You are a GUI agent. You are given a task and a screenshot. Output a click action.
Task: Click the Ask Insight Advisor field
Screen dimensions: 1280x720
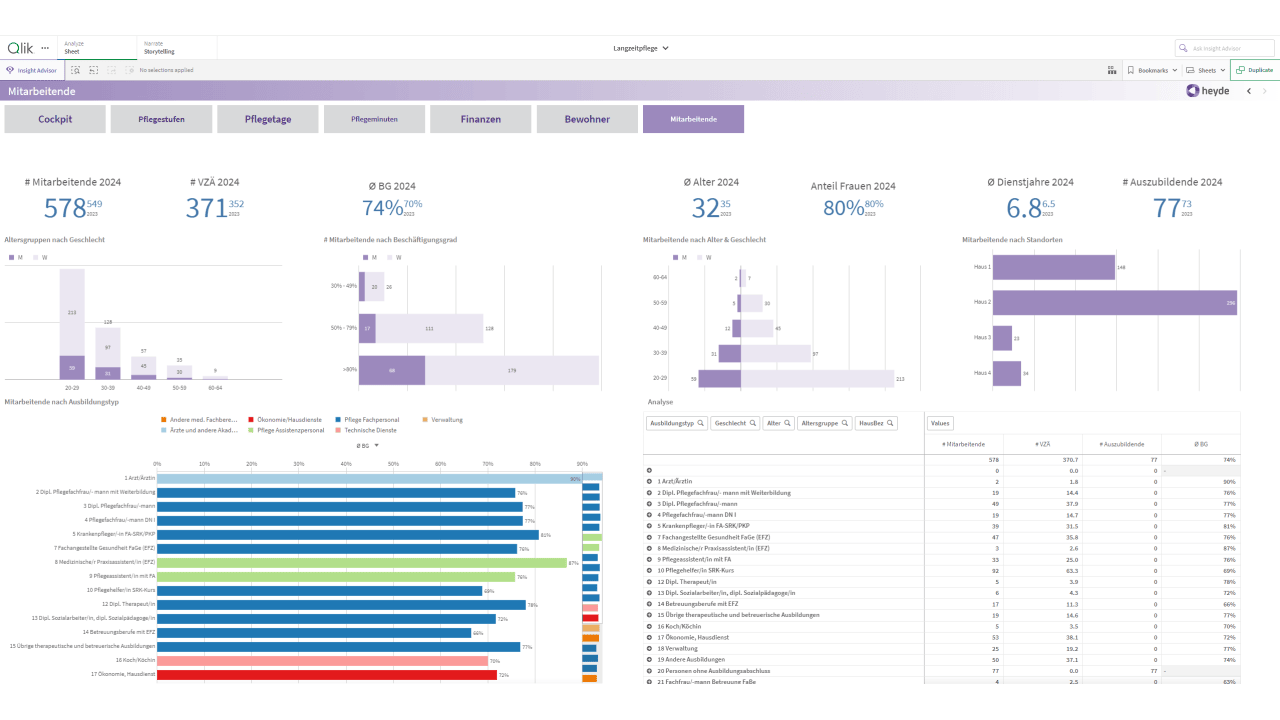(x=1223, y=48)
